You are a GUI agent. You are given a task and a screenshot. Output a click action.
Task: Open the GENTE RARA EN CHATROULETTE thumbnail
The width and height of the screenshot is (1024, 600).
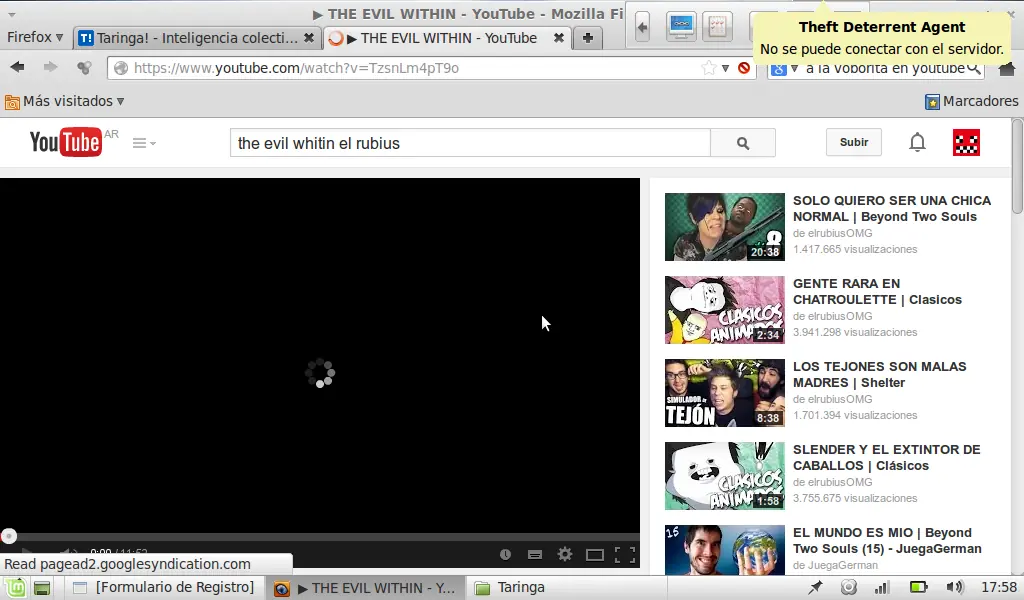tap(725, 309)
